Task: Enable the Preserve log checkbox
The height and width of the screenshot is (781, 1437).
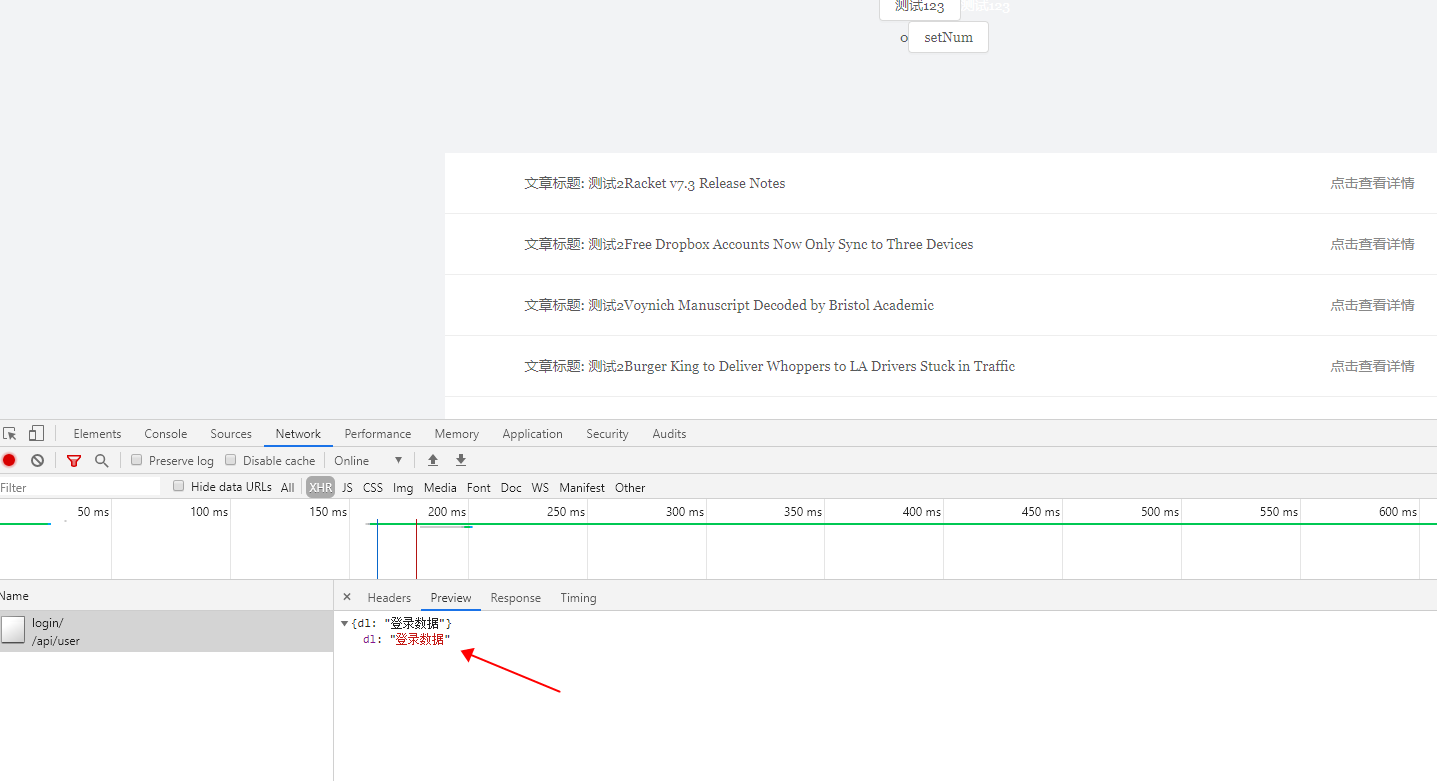Action: click(x=136, y=460)
